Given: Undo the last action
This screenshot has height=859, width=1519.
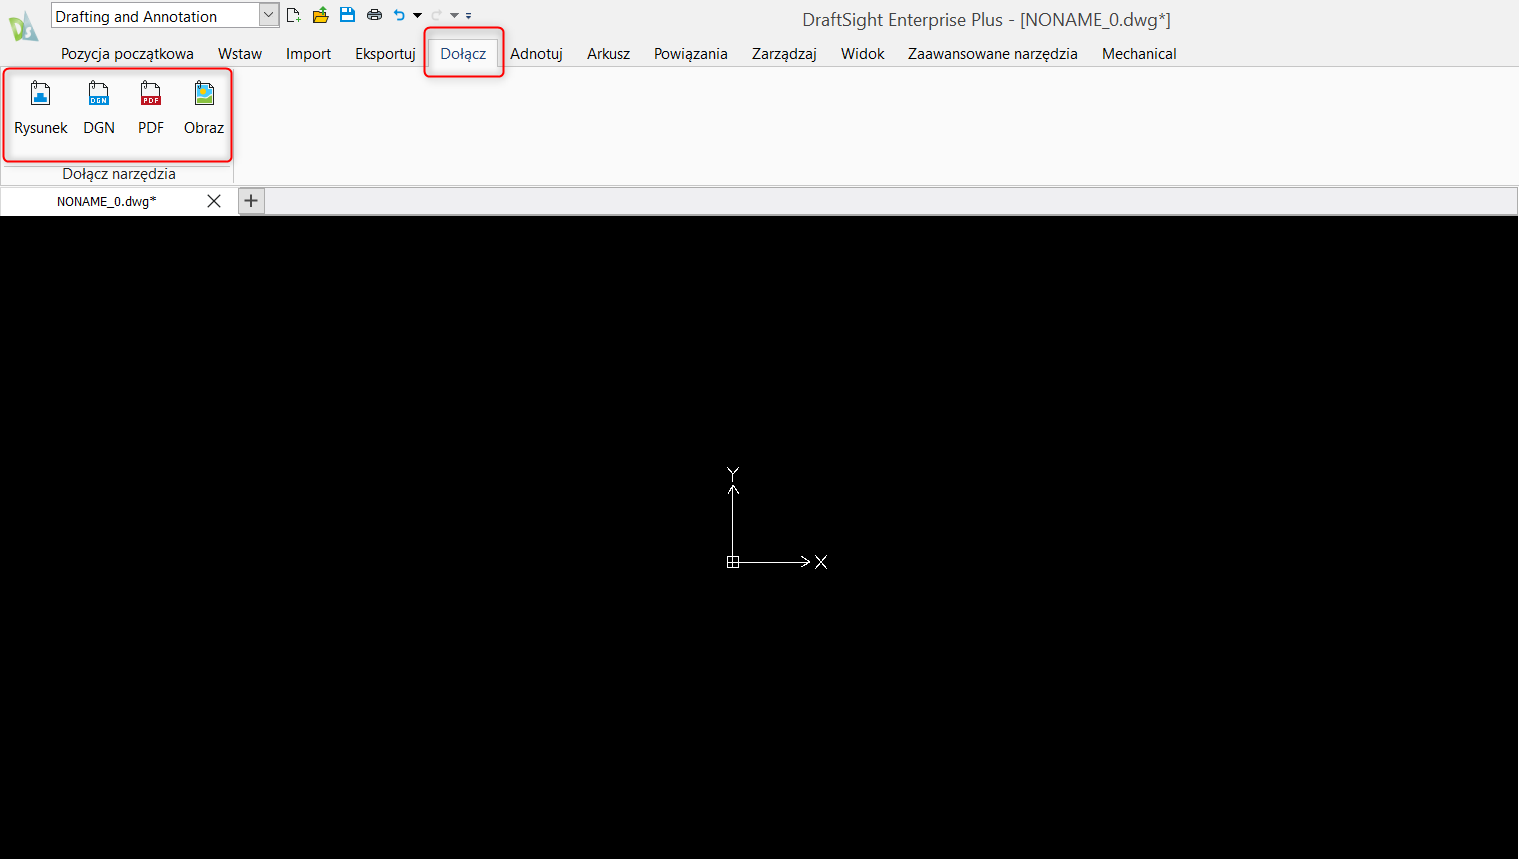Looking at the screenshot, I should click(399, 14).
